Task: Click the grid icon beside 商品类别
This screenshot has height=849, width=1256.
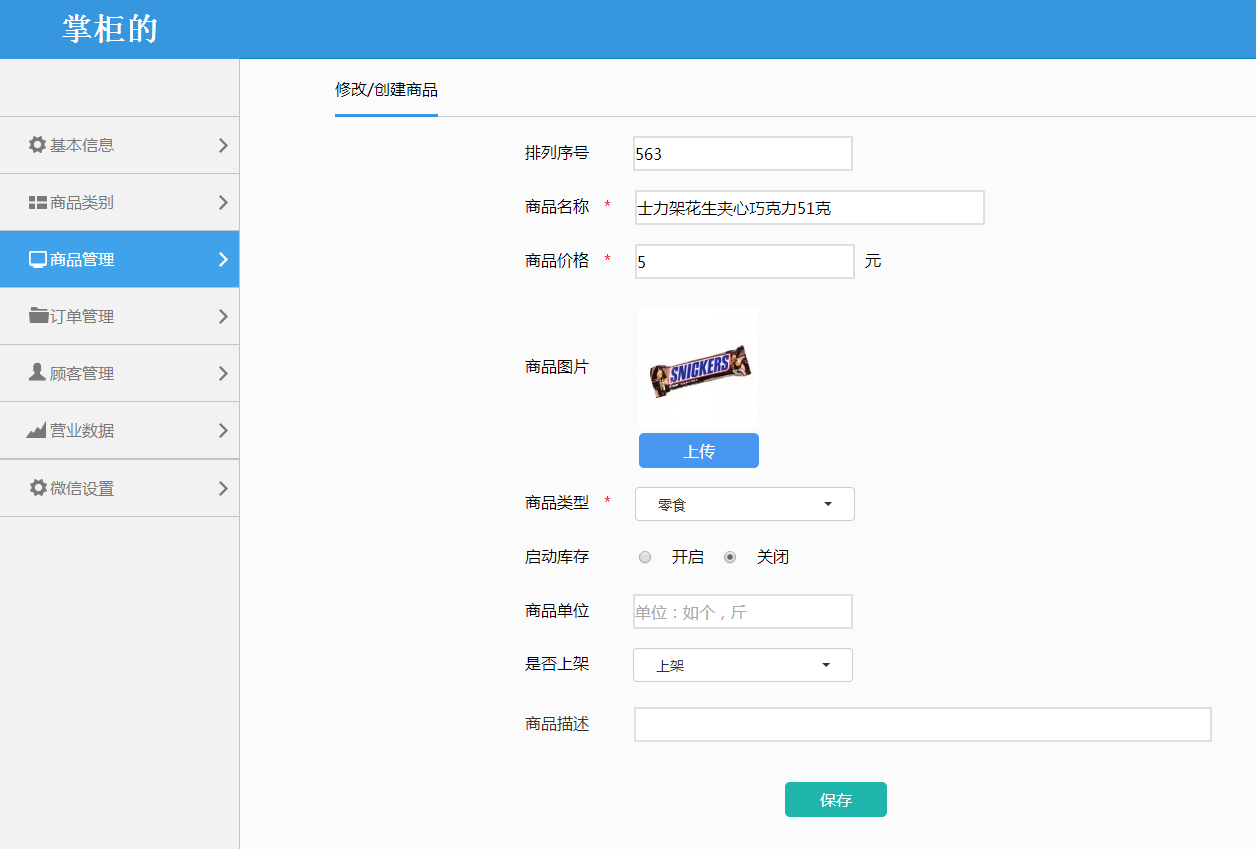Action: (37, 203)
